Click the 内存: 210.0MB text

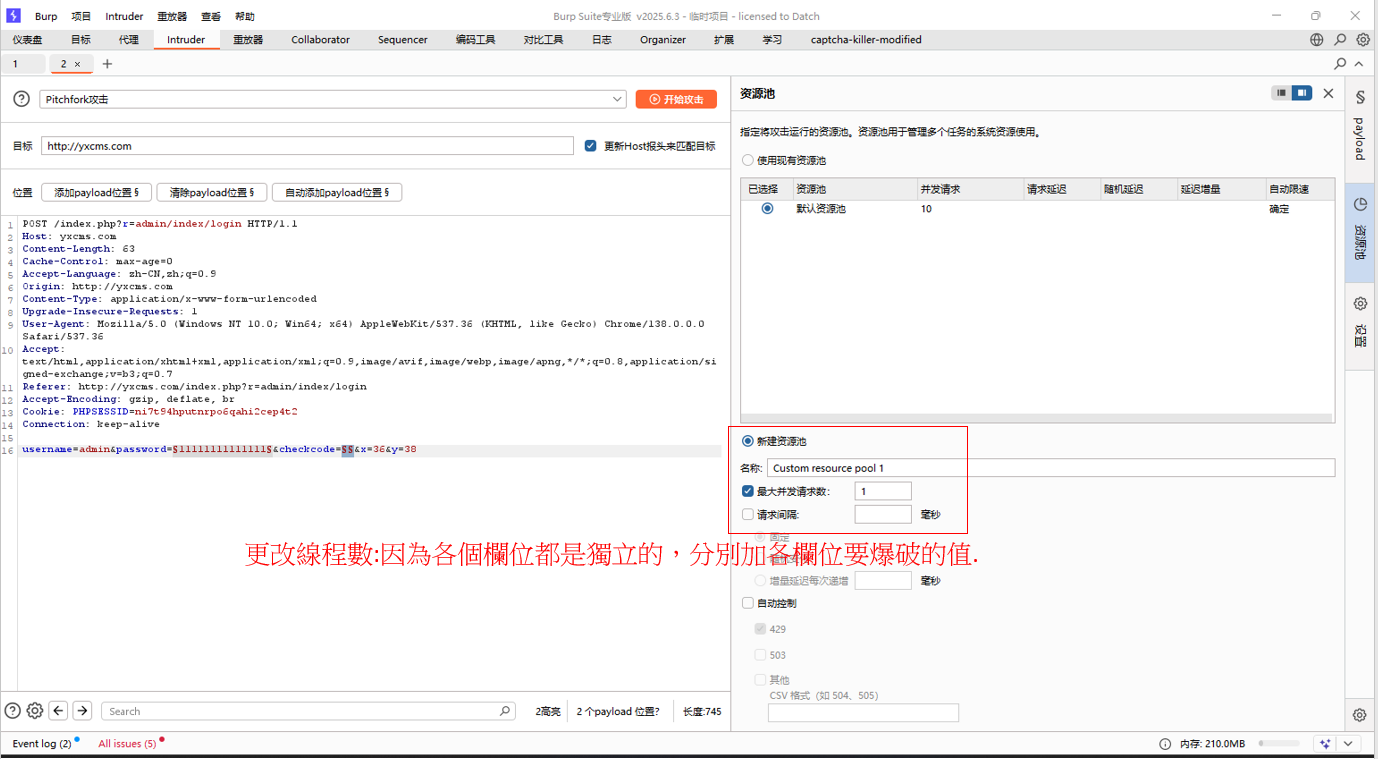[1213, 744]
